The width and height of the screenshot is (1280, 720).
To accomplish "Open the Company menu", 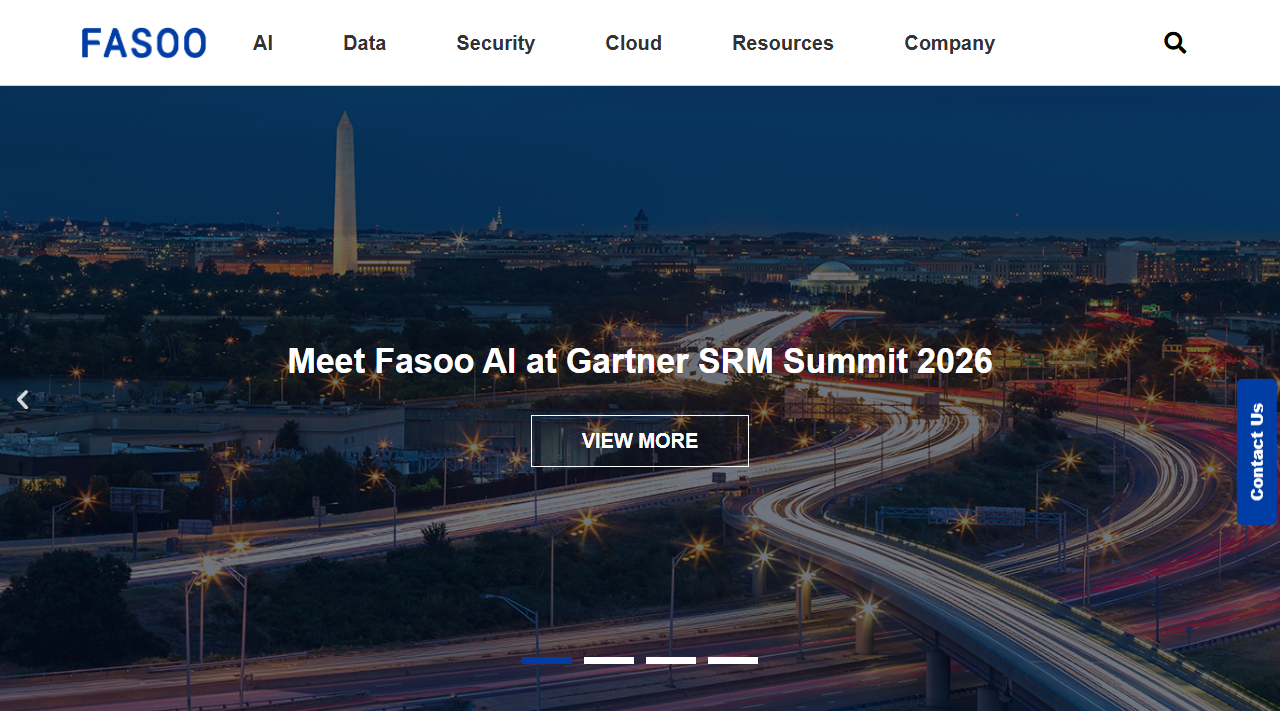I will coord(949,43).
